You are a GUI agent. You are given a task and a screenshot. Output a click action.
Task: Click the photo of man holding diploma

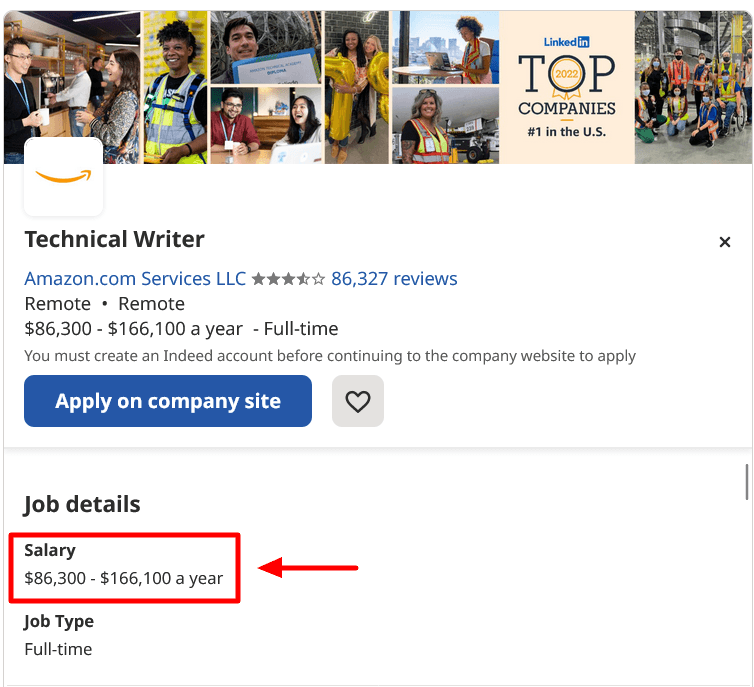(265, 47)
